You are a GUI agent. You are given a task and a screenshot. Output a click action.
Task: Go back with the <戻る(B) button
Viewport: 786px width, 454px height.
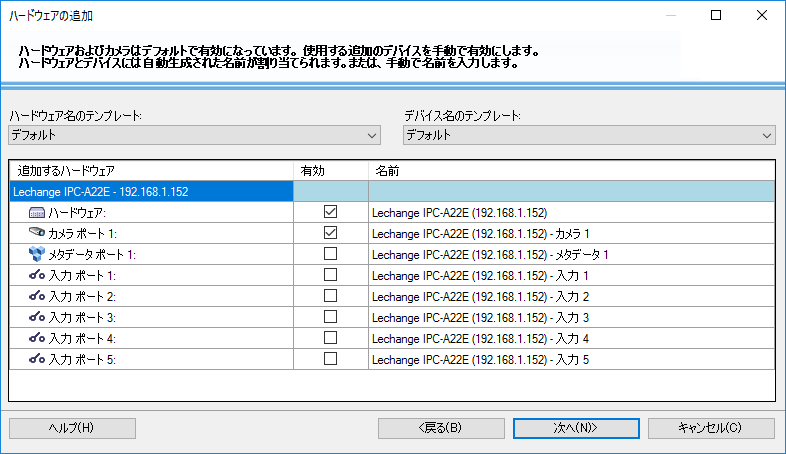[441, 428]
